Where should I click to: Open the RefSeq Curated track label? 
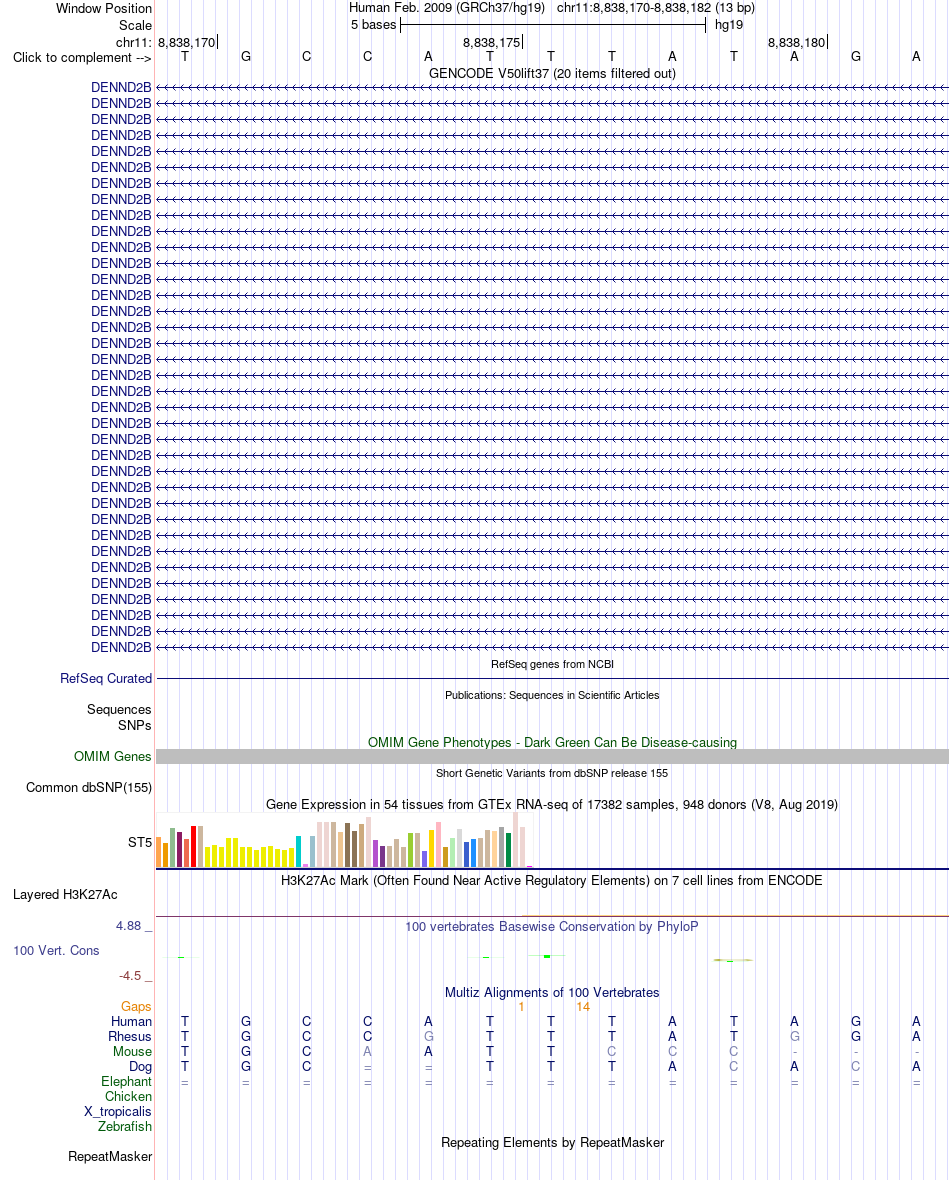(106, 678)
